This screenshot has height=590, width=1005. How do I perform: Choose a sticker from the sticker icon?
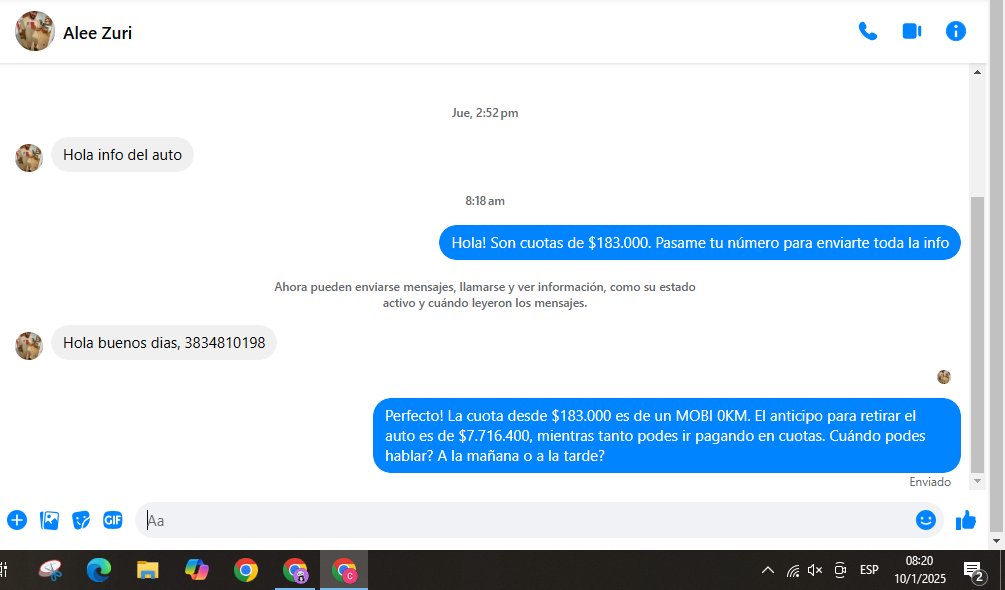point(81,520)
